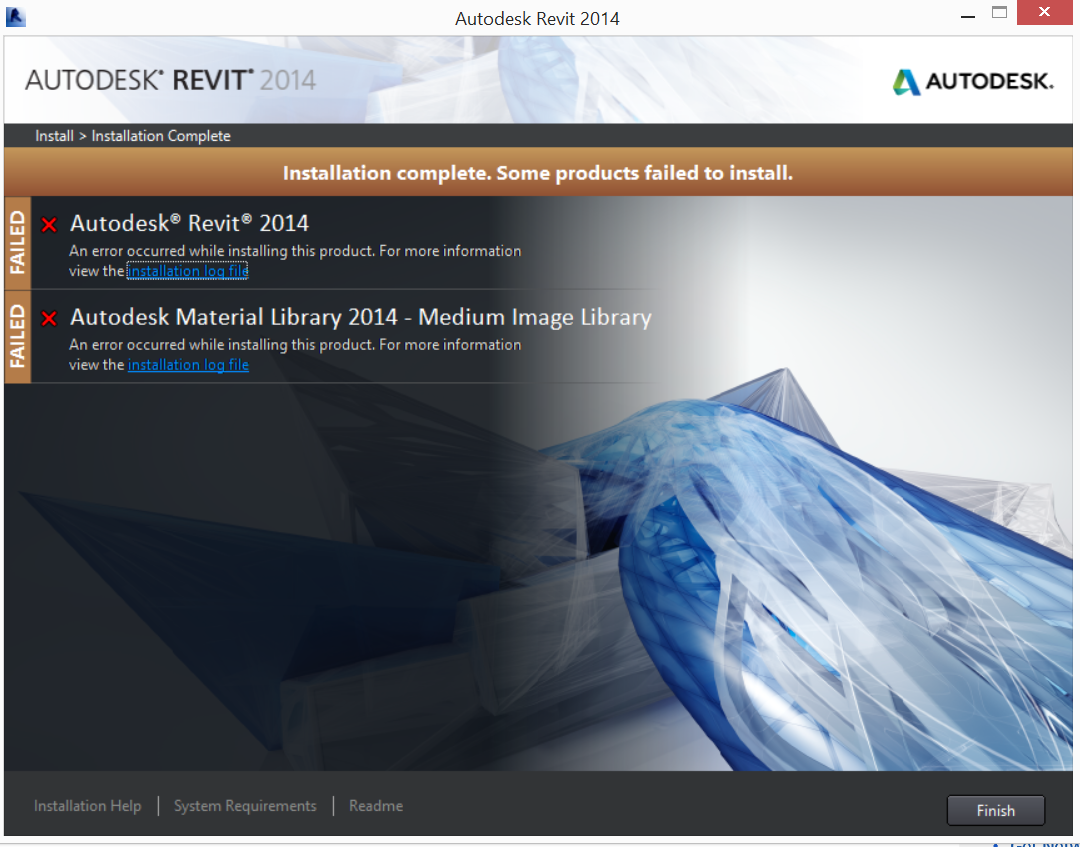Click the Revit application icon in title bar
Screen dimensions: 1080x847
tap(14, 15)
